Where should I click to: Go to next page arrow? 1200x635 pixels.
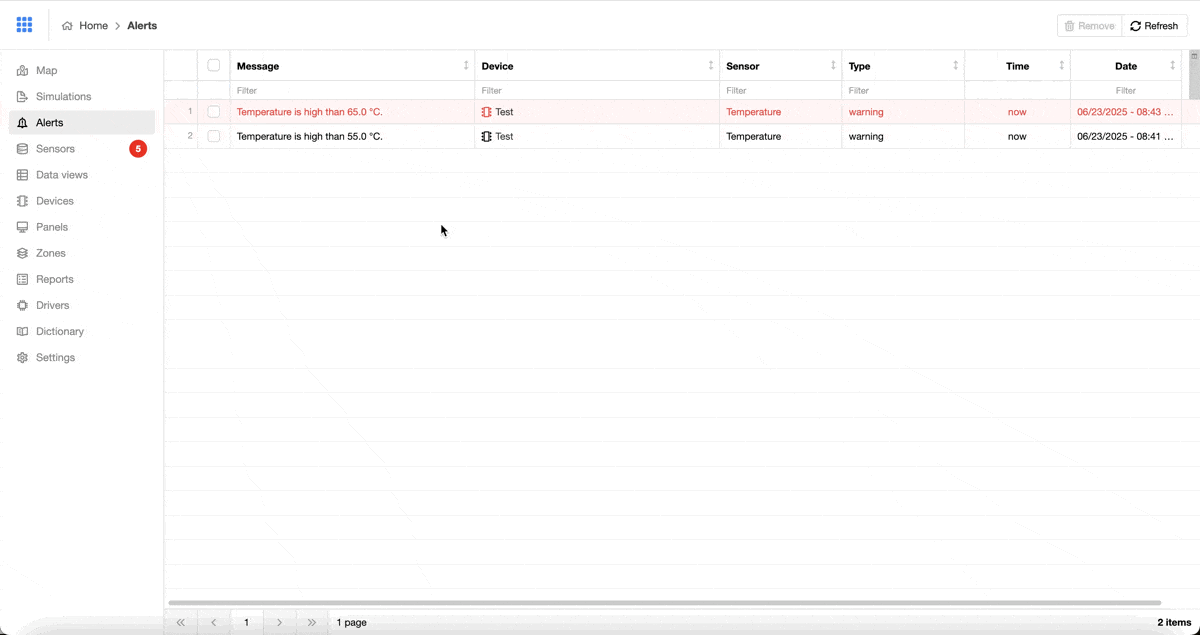pos(279,622)
